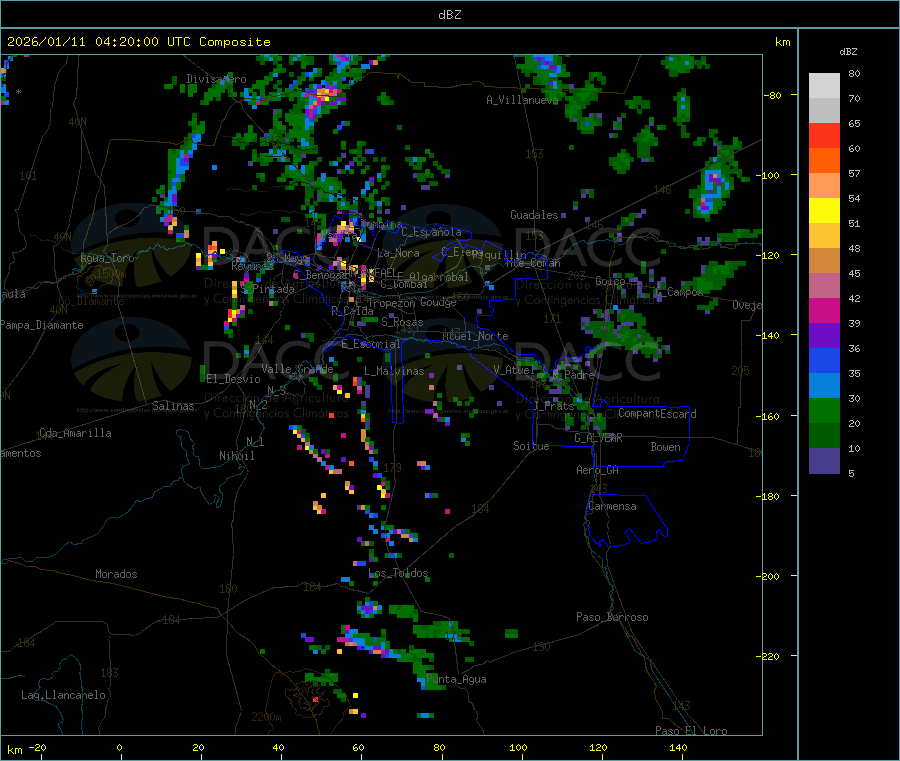
Task: Click the C_Española place label
Action: tap(431, 232)
